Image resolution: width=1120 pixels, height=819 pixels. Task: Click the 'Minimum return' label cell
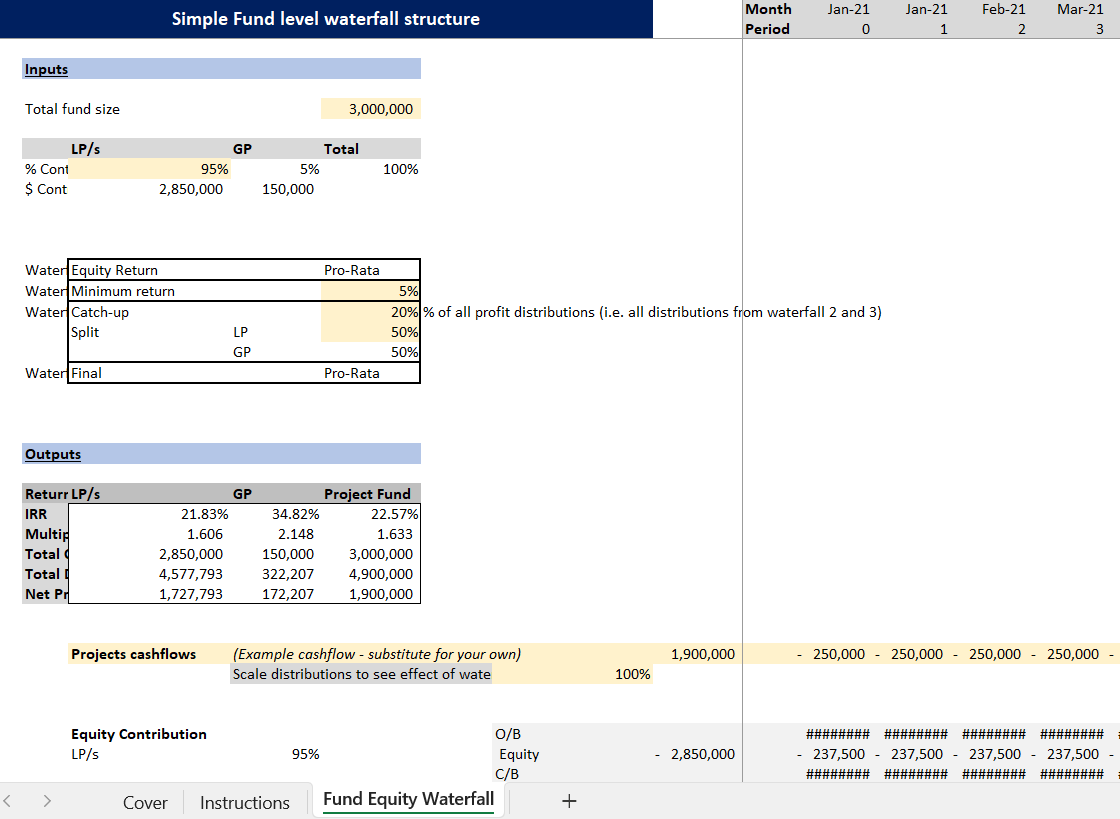(123, 291)
